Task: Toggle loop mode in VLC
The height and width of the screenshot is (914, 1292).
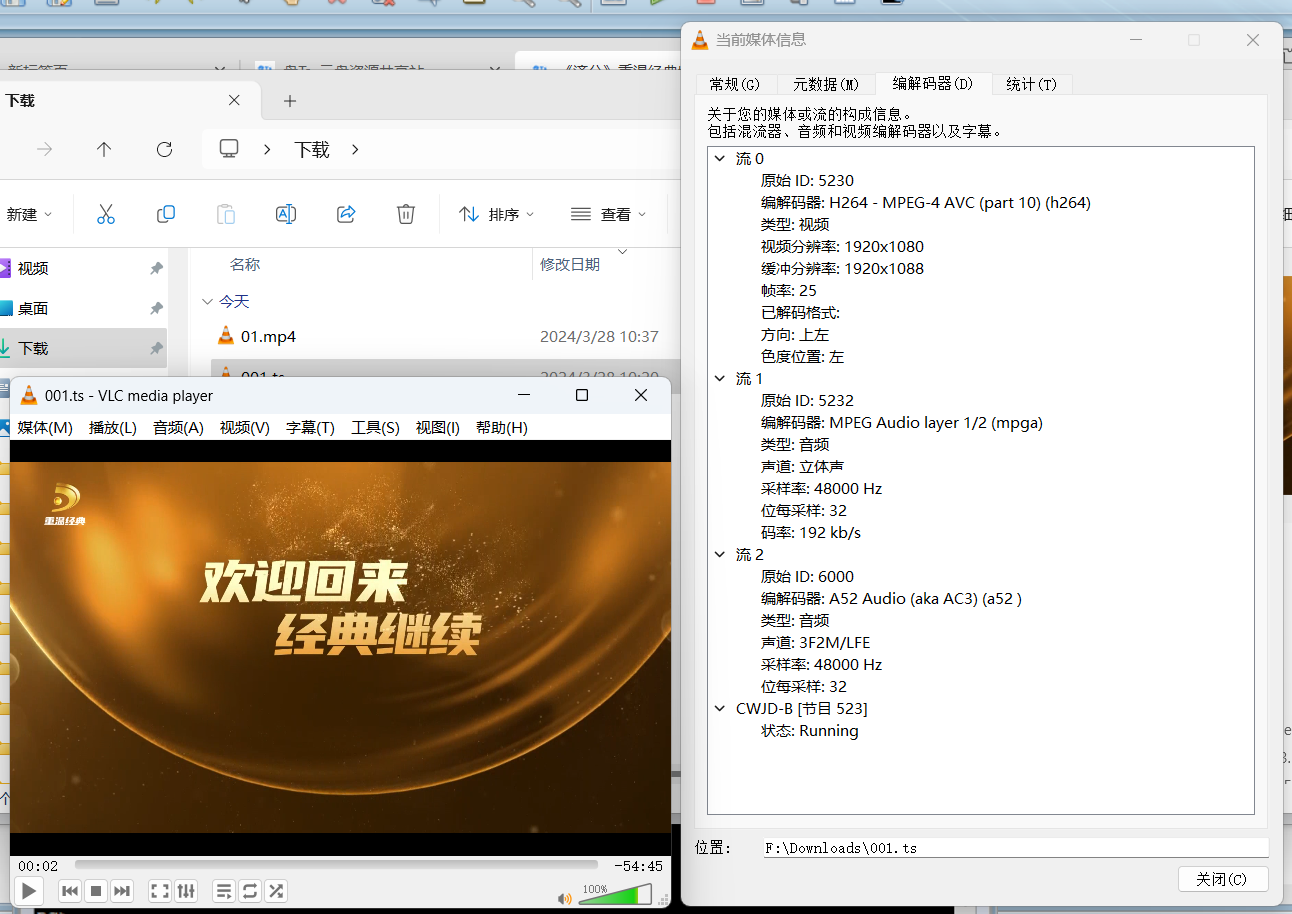Action: (250, 891)
